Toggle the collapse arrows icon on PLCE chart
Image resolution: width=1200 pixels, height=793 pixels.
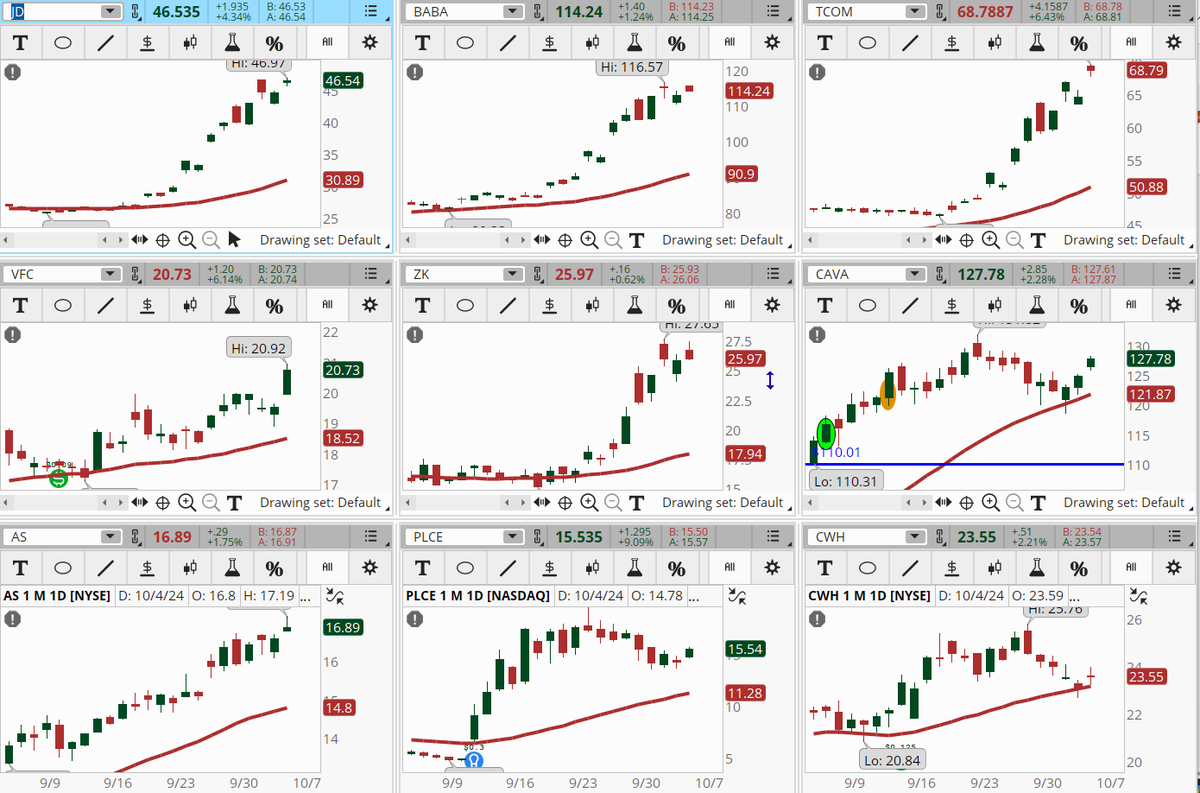click(737, 596)
